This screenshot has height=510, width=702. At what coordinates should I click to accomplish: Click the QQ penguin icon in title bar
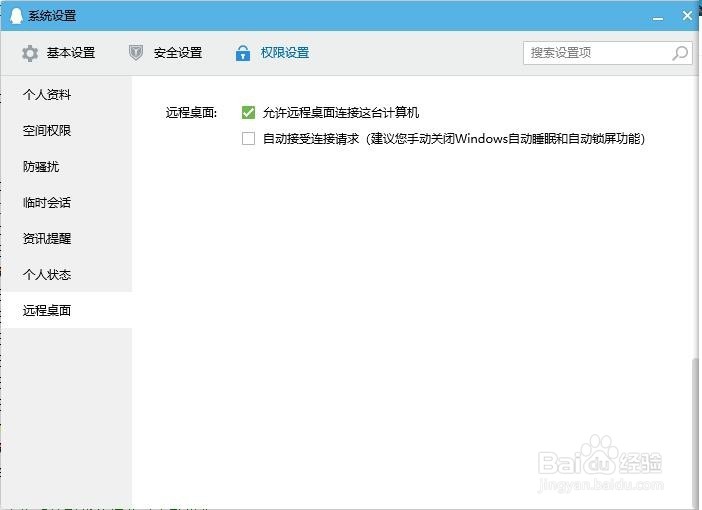point(16,16)
